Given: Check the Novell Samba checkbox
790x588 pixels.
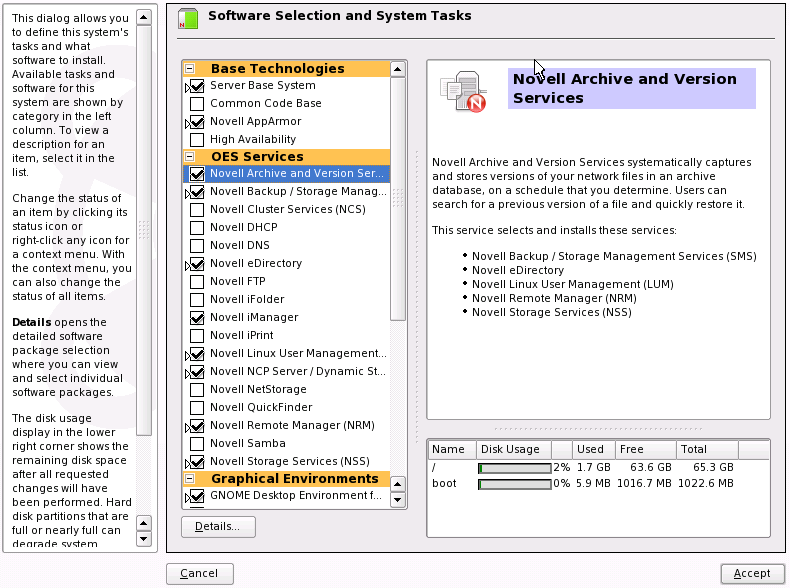Looking at the screenshot, I should (197, 444).
